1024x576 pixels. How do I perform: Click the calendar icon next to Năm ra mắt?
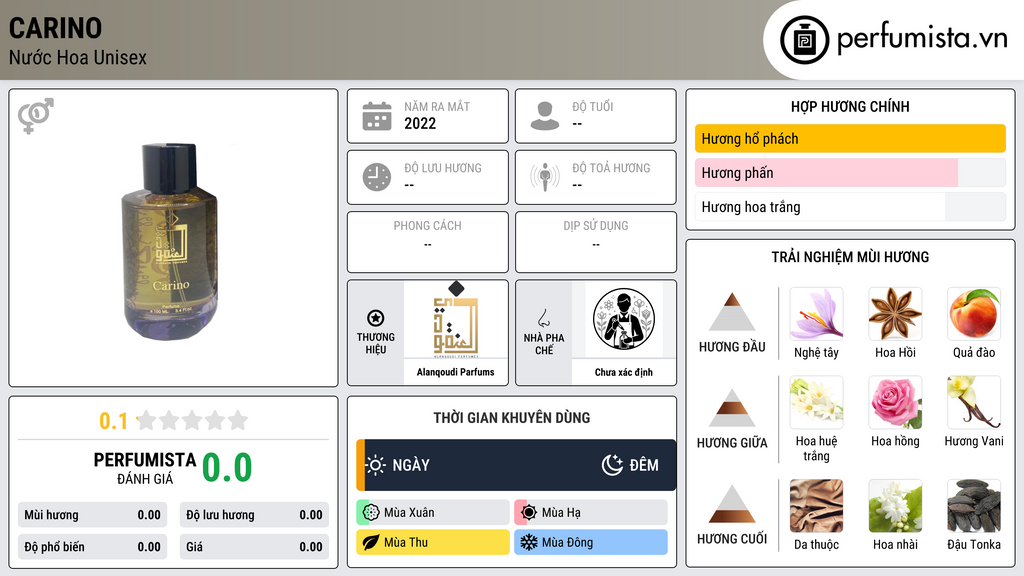(377, 116)
